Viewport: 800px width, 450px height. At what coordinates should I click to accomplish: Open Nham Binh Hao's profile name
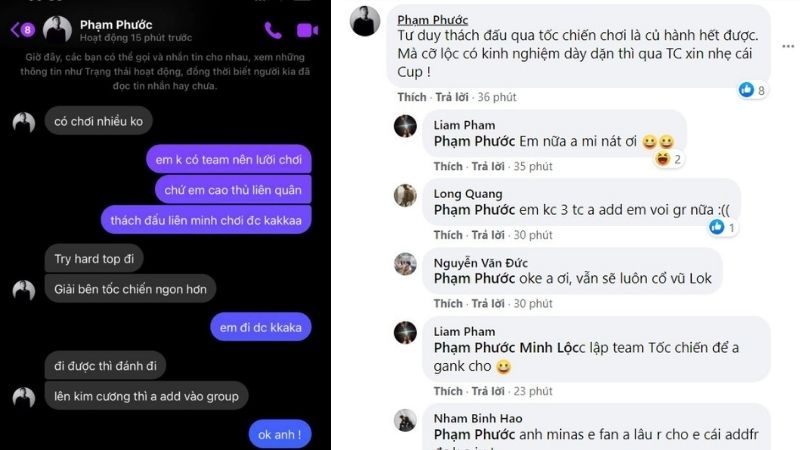click(x=478, y=418)
